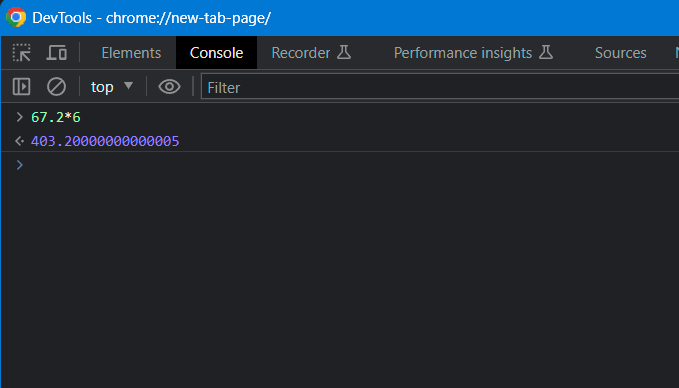Viewport: 679px width, 388px height.
Task: Select the Console tab
Action: click(217, 53)
